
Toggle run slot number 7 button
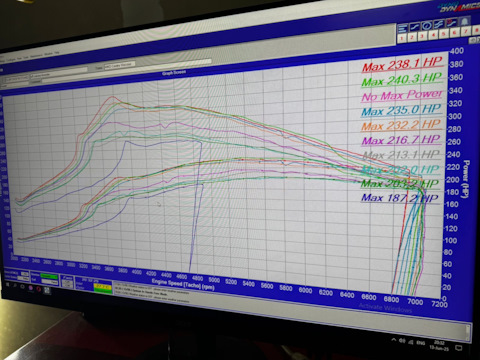click(466, 31)
